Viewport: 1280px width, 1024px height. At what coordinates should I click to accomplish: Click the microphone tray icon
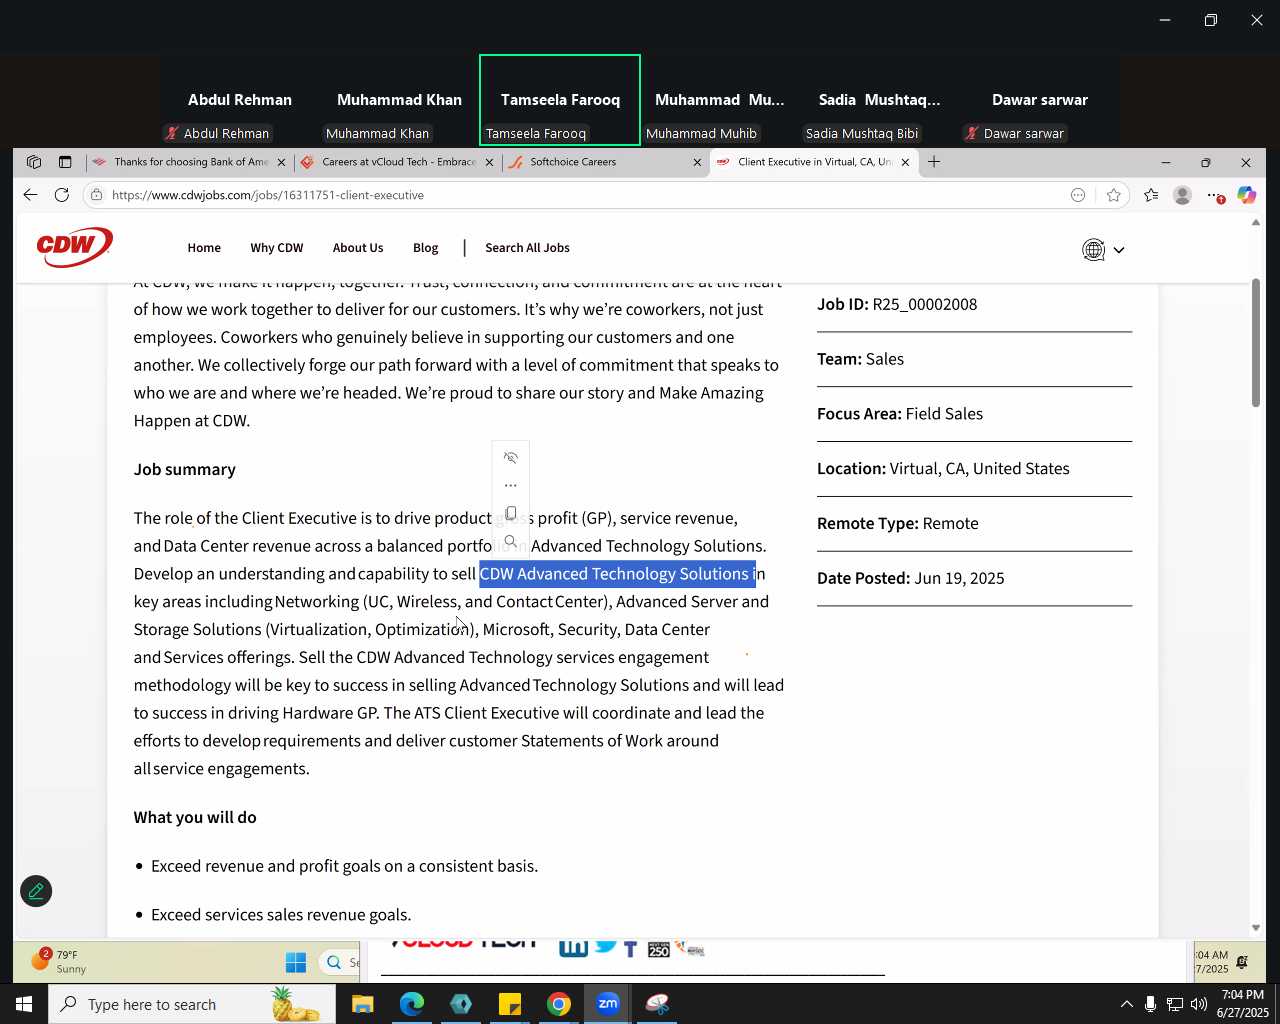tap(1150, 1004)
